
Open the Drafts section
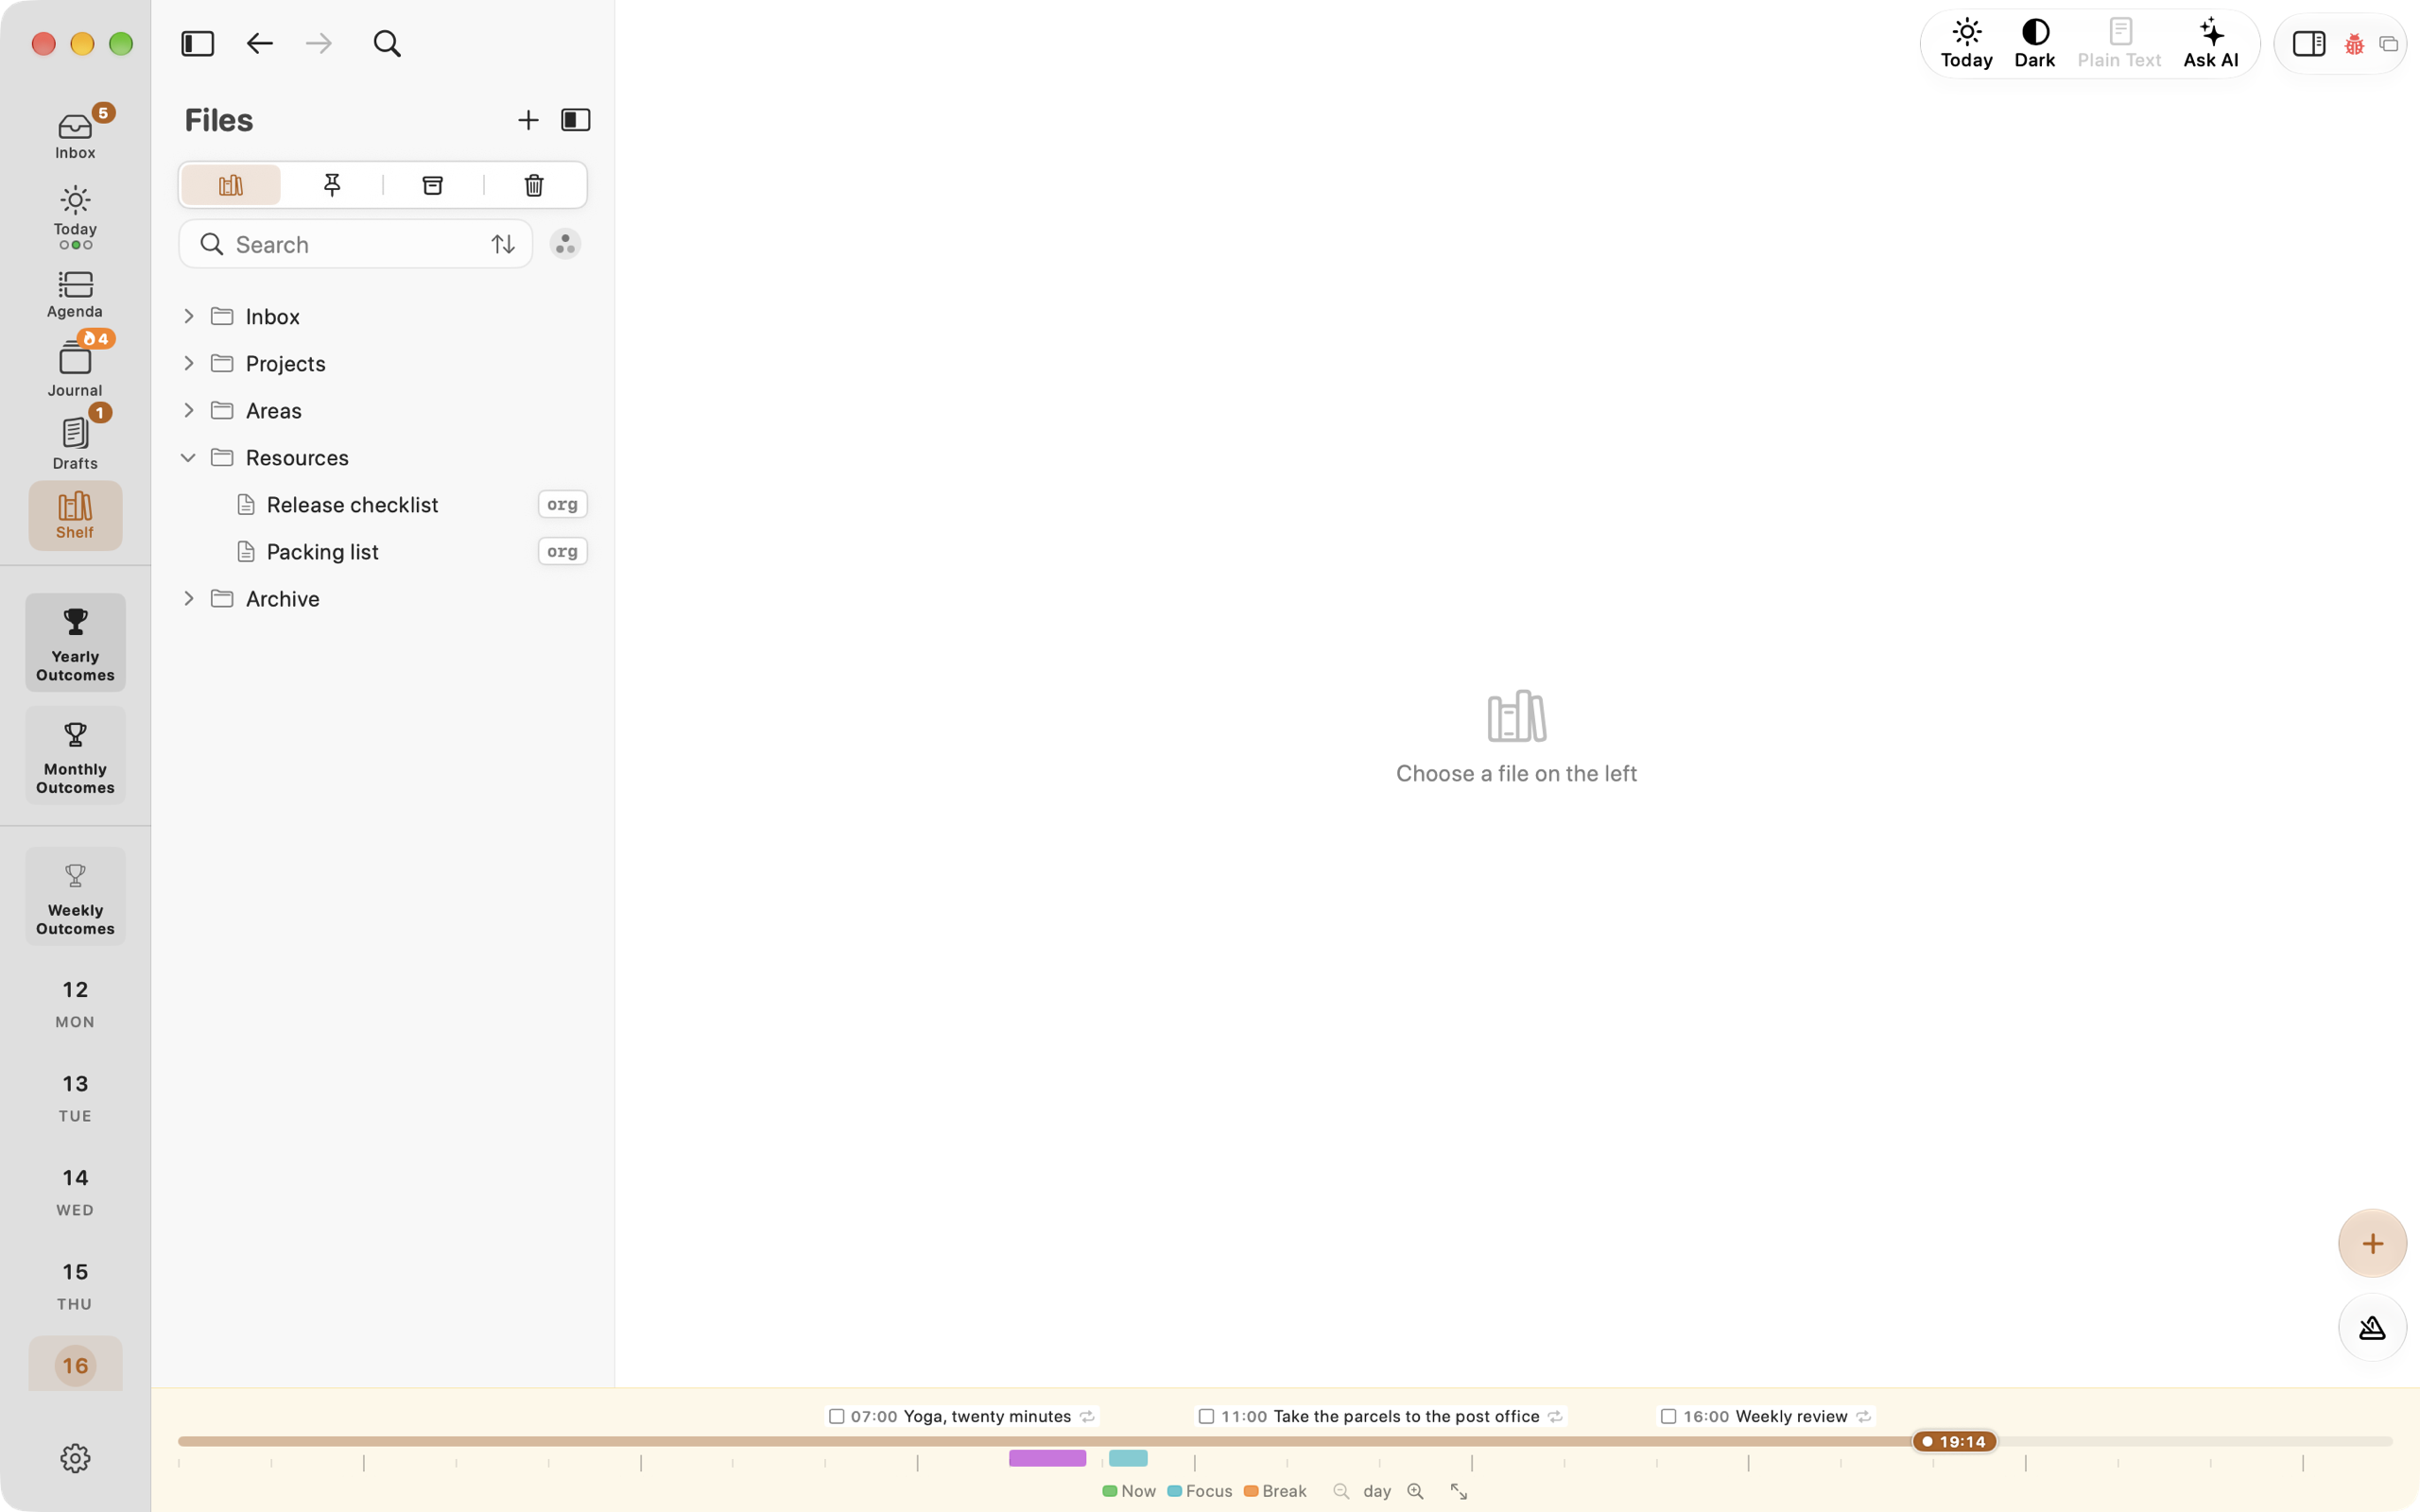coord(75,443)
